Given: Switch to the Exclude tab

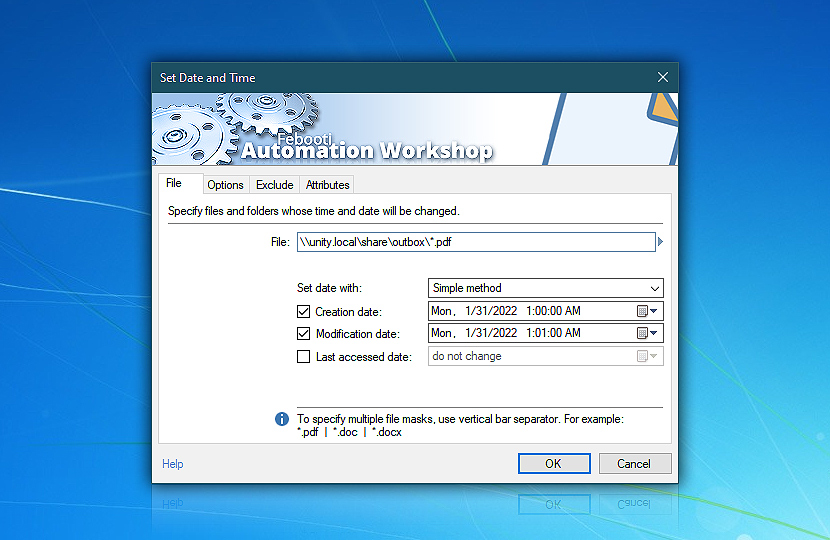Looking at the screenshot, I should [274, 185].
